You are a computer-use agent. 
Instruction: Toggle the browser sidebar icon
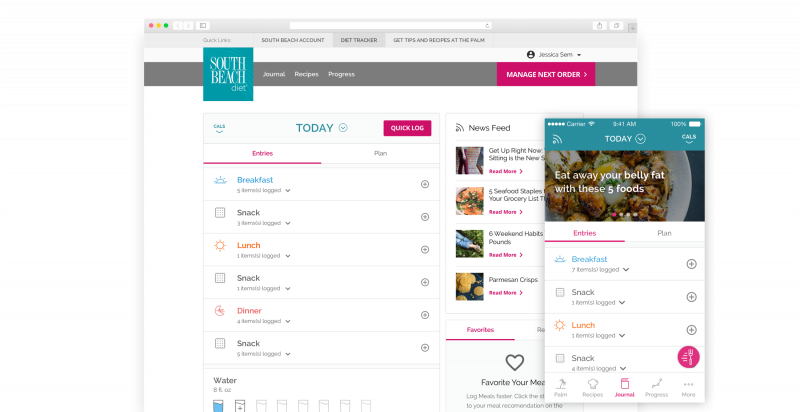(x=203, y=25)
